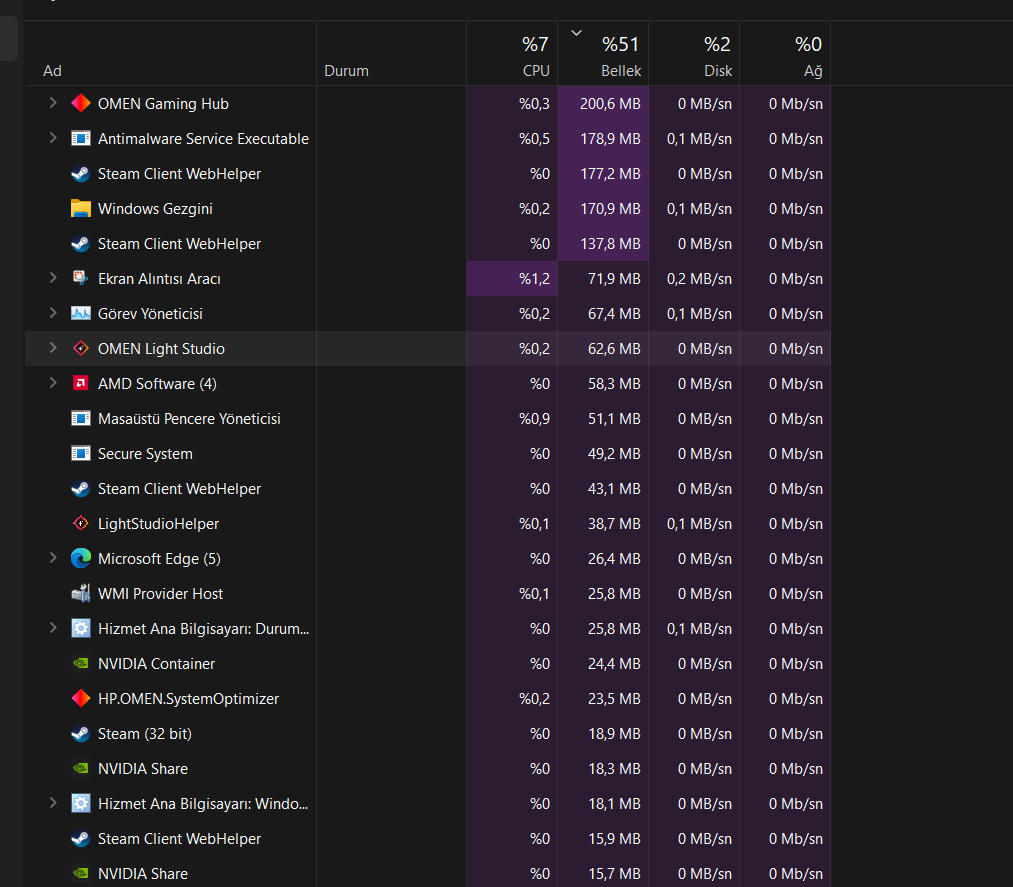This screenshot has height=887, width=1013.
Task: Select the Steam (32 bit) process name
Action: click(x=145, y=734)
